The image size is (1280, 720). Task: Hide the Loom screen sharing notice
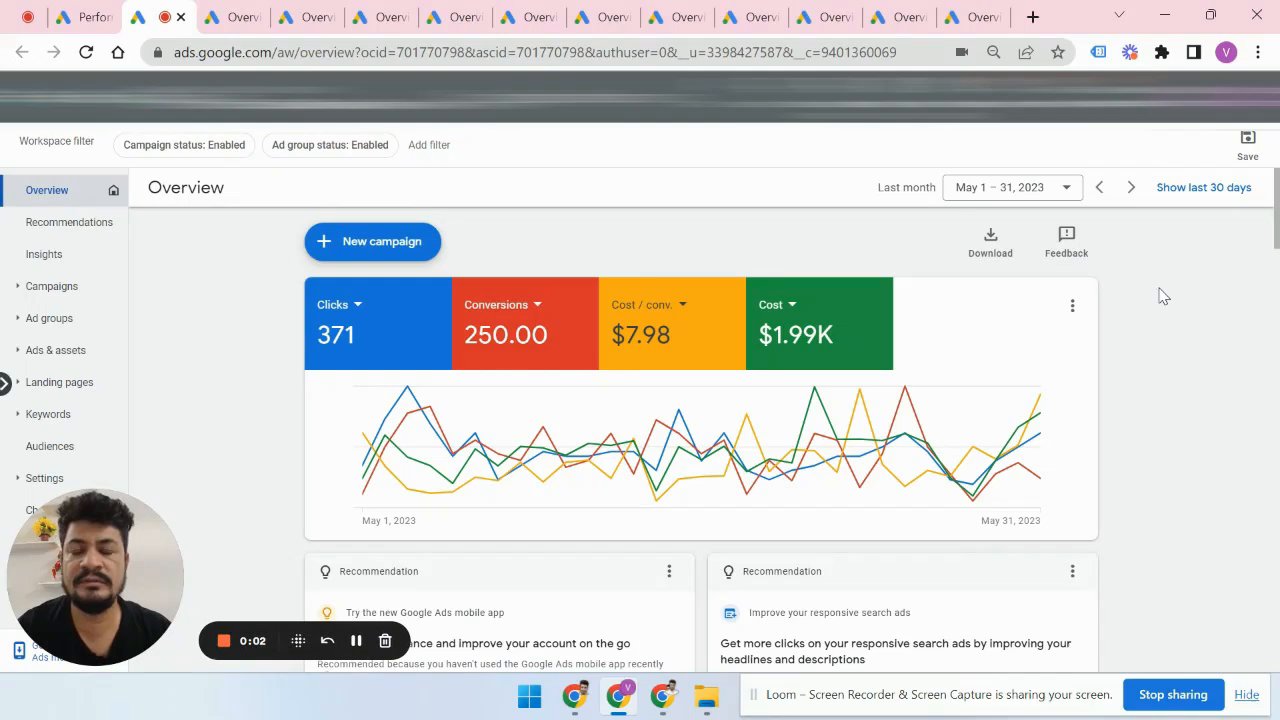pos(1246,695)
